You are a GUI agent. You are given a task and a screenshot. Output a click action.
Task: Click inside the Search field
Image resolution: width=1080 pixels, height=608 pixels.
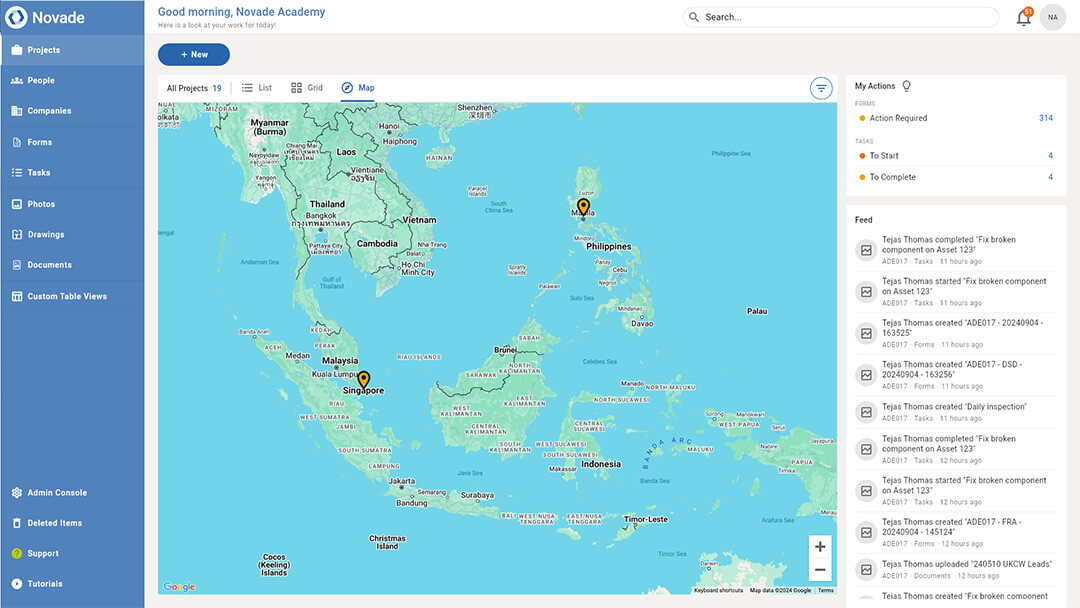tap(840, 17)
